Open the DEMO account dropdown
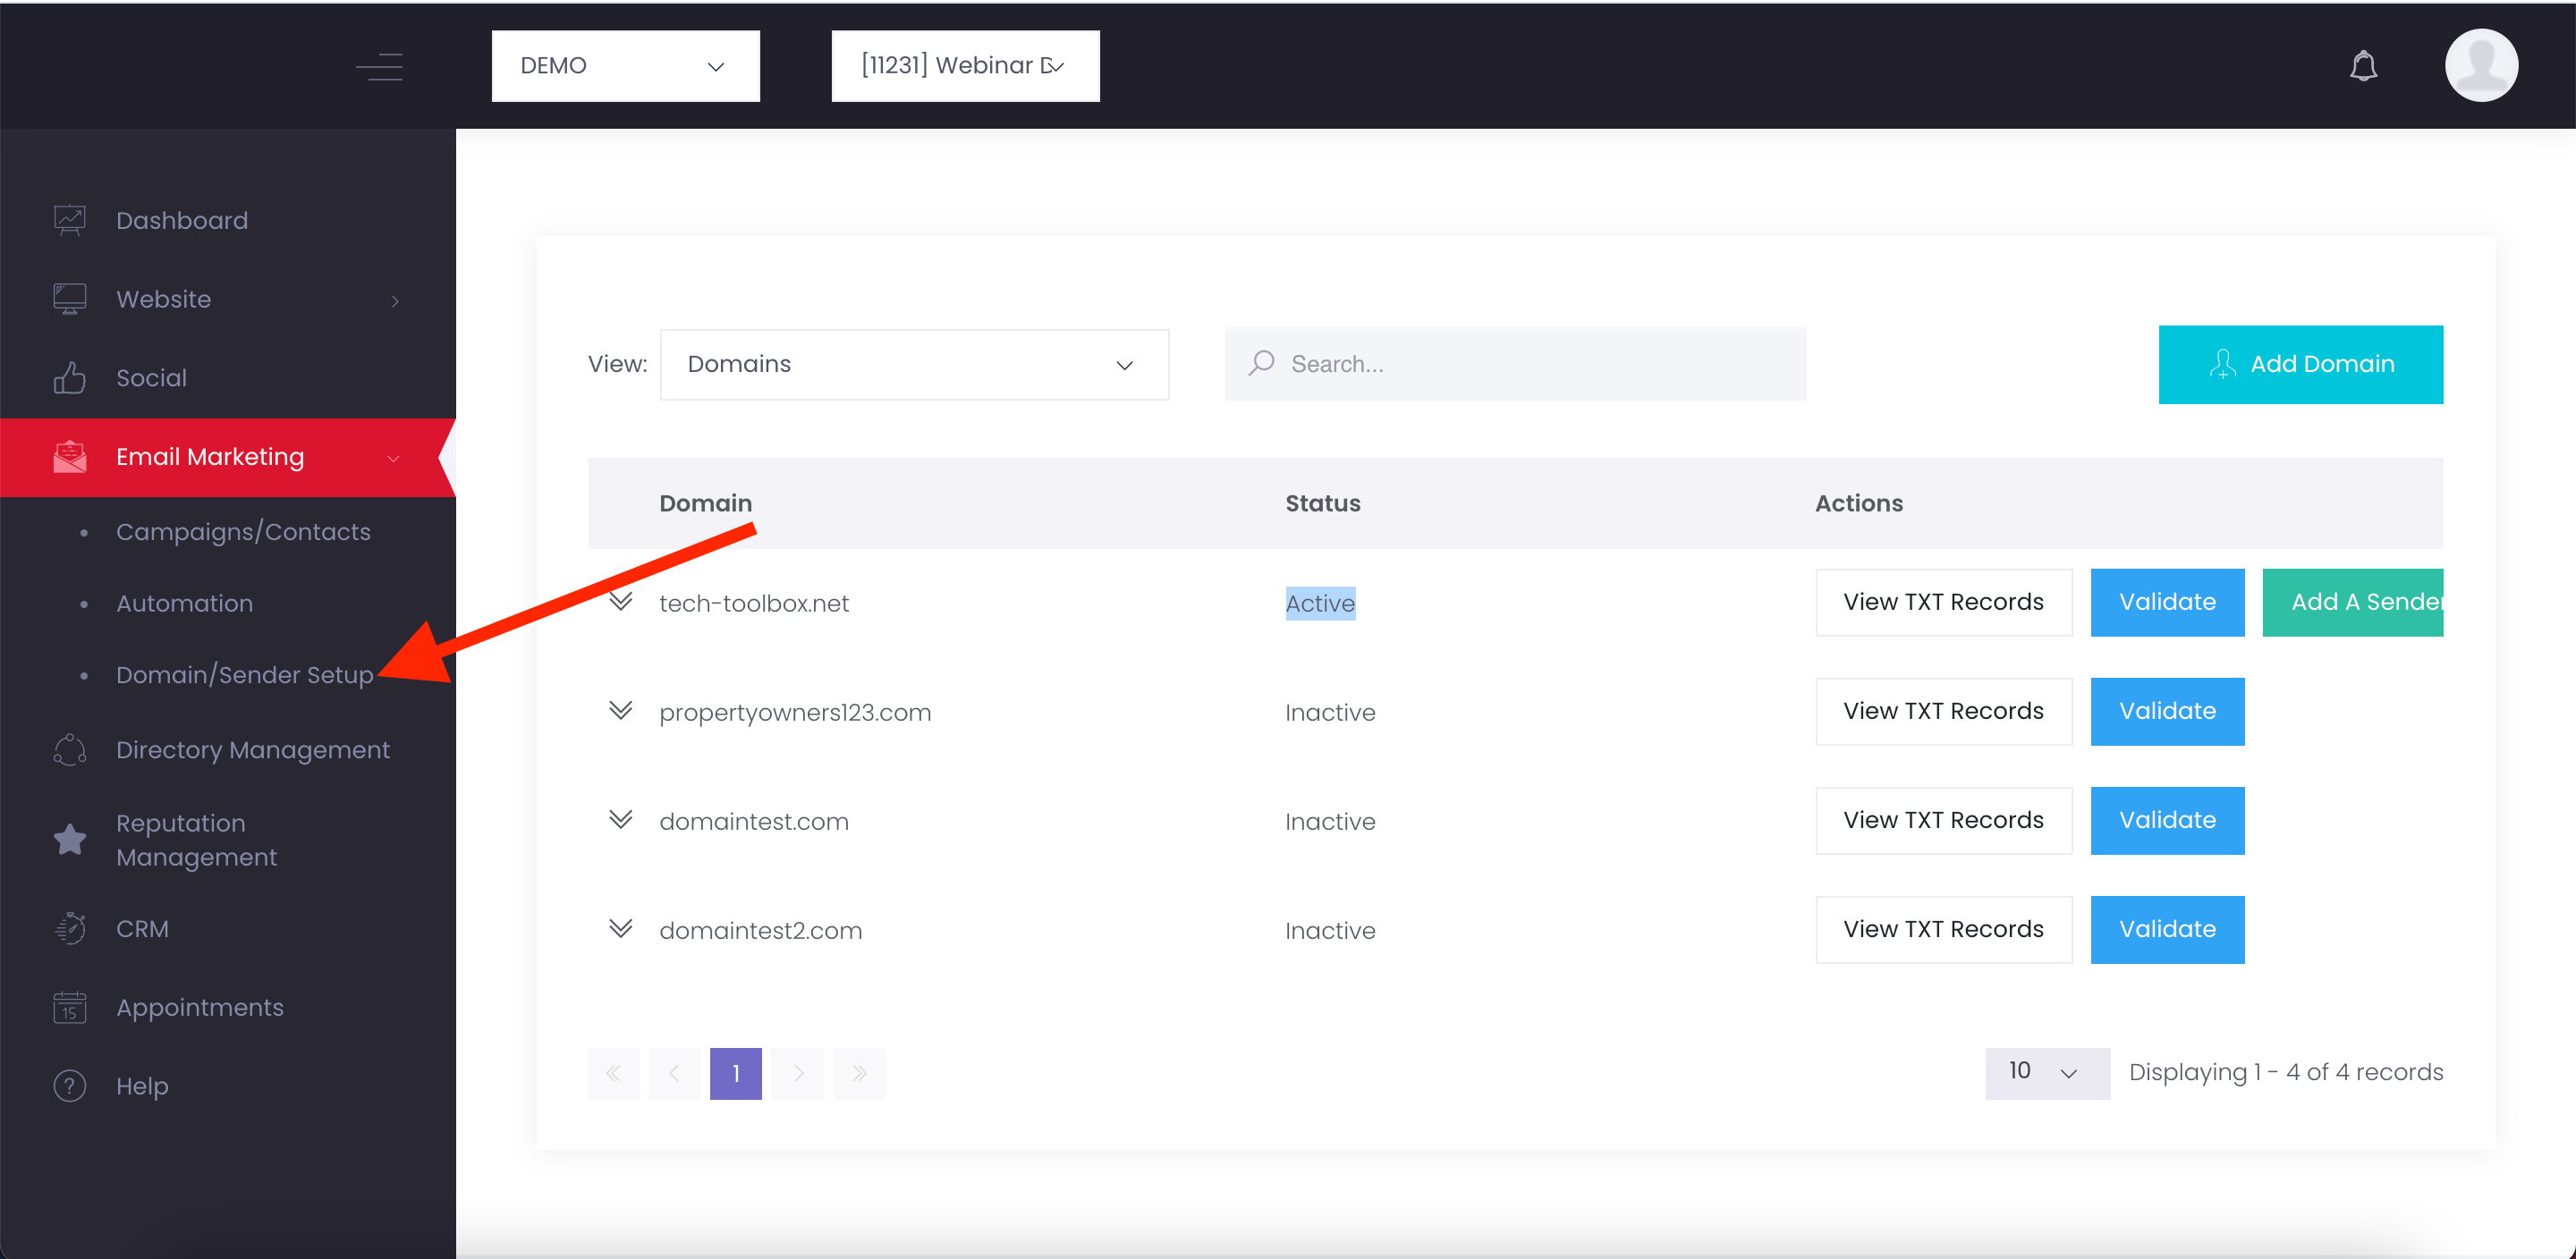 (x=625, y=66)
